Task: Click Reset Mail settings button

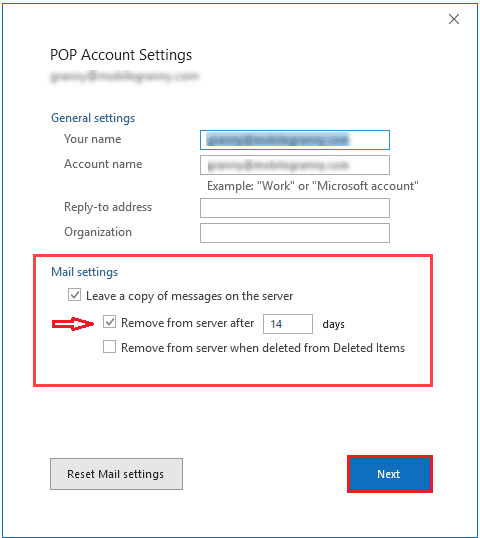Action: coord(116,474)
